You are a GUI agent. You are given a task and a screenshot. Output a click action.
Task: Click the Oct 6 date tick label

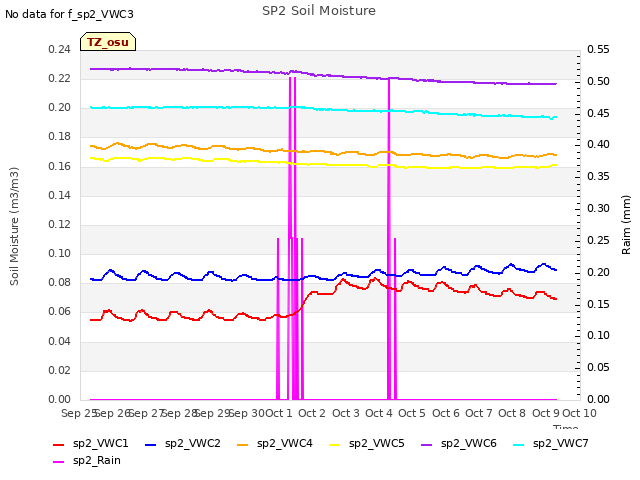point(446,413)
